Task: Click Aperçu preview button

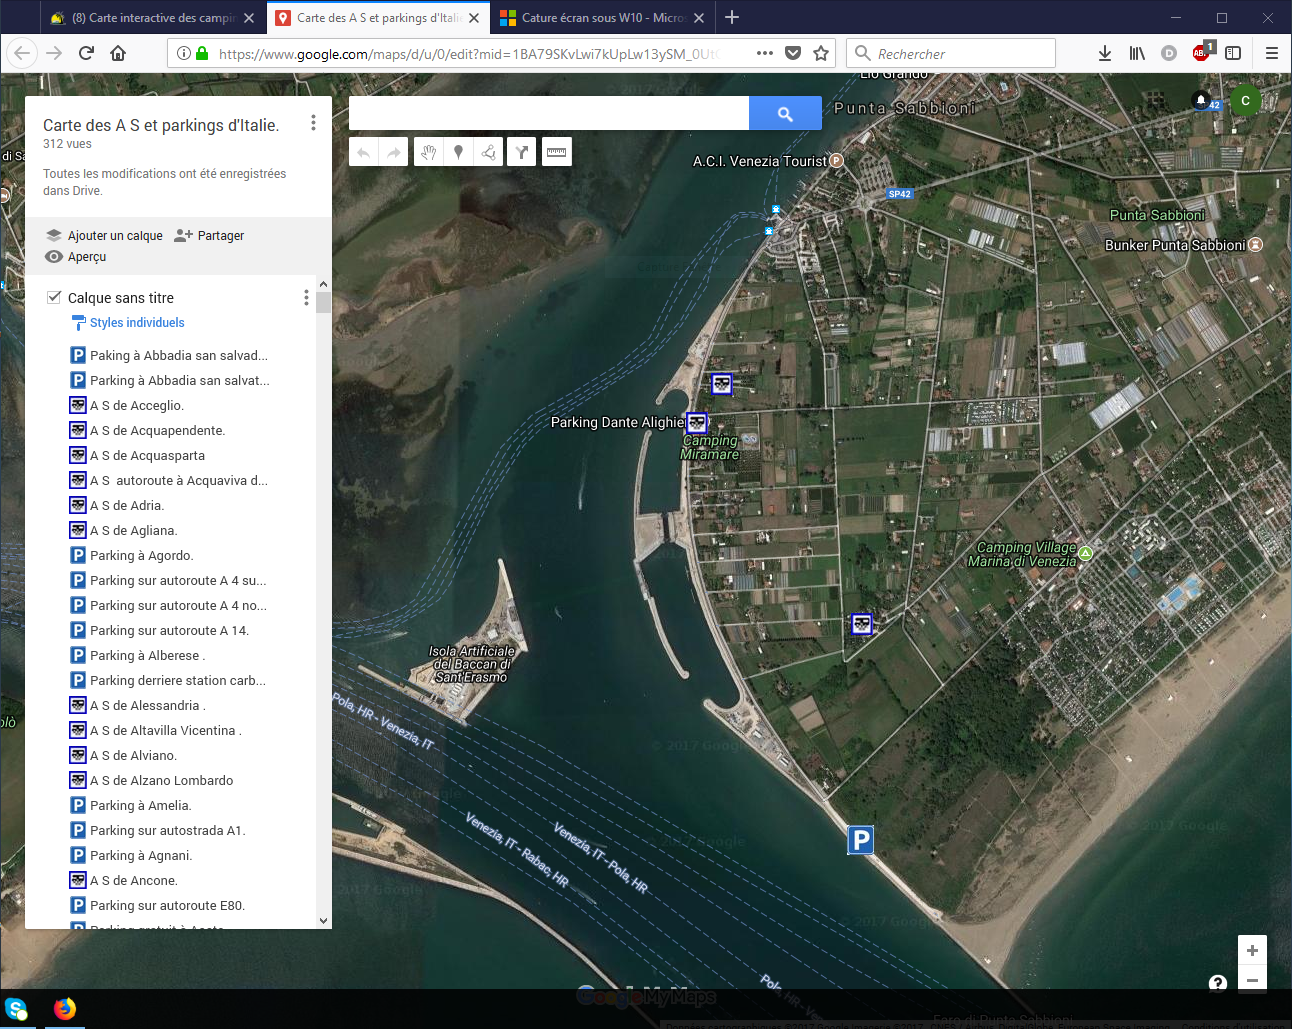Action: point(76,257)
